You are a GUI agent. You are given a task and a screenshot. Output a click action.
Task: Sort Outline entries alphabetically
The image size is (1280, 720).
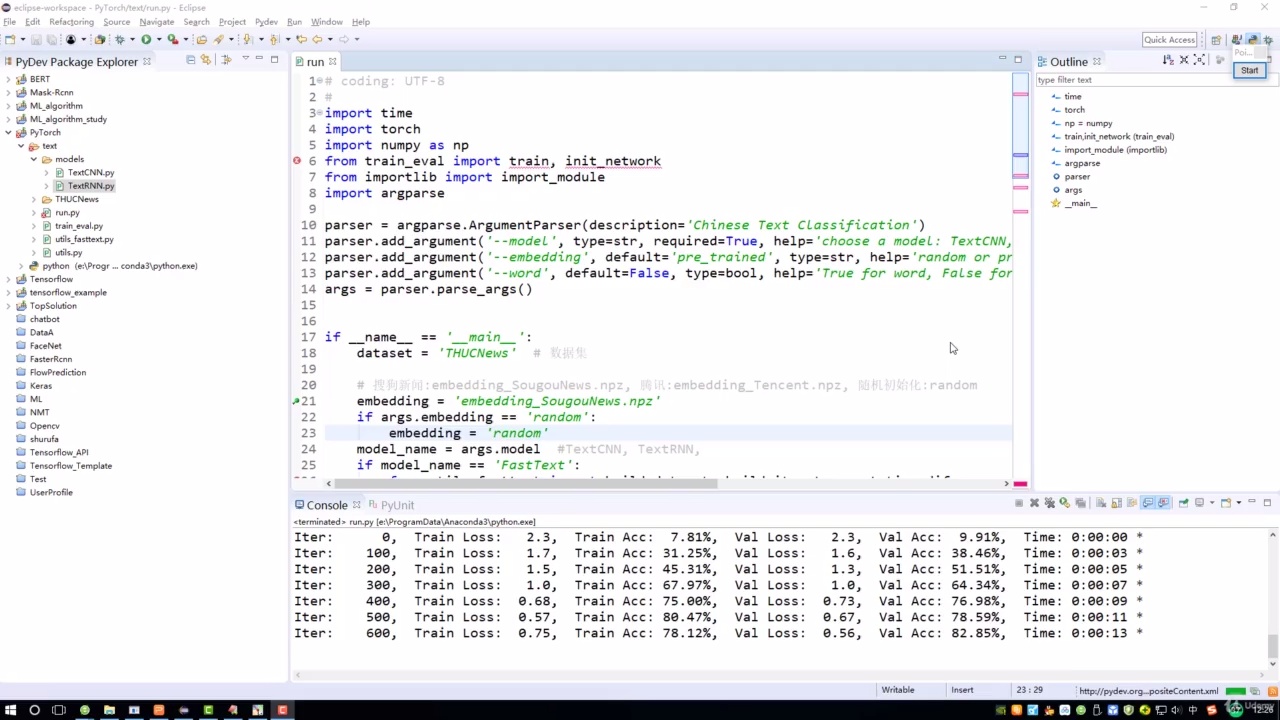coord(1168,61)
